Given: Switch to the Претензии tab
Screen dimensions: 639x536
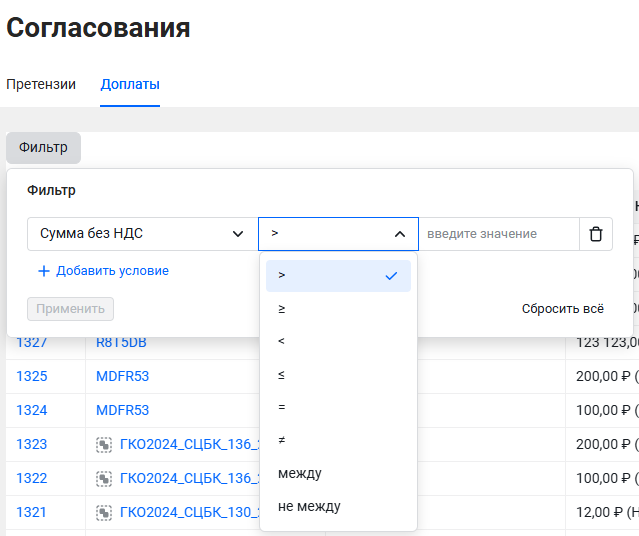Looking at the screenshot, I should pos(41,84).
